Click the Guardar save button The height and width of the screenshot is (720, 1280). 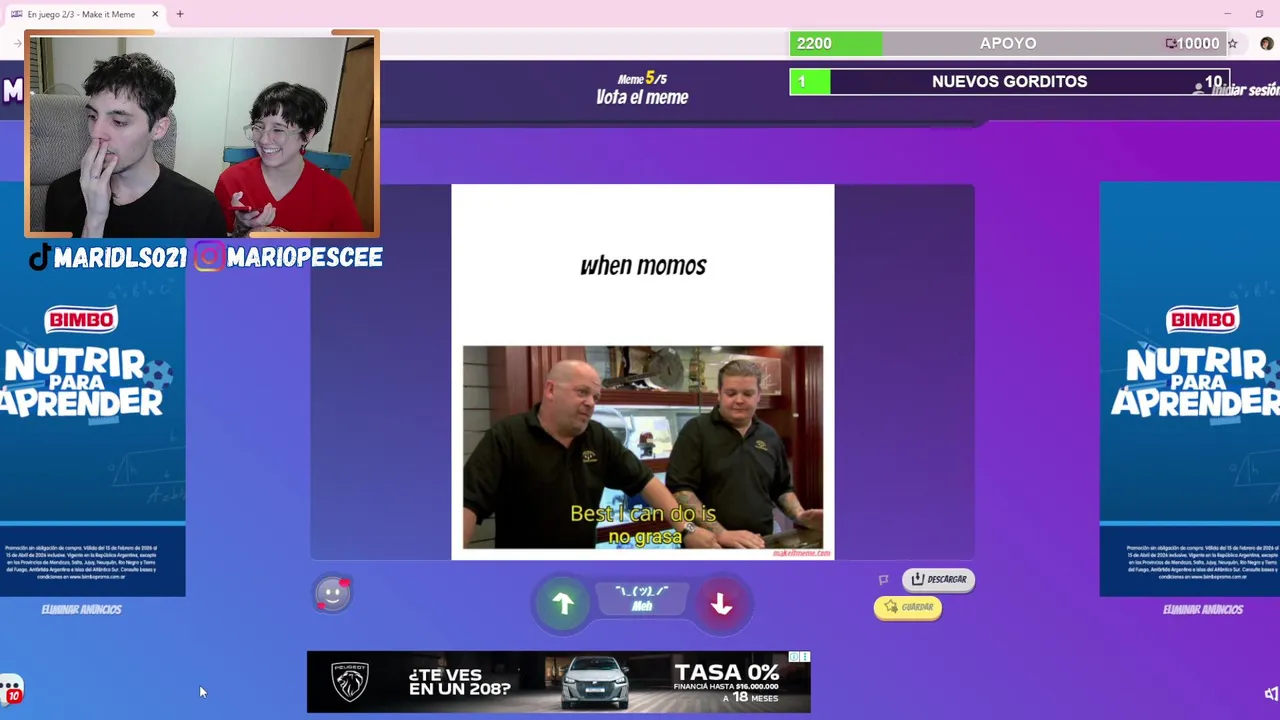(908, 607)
